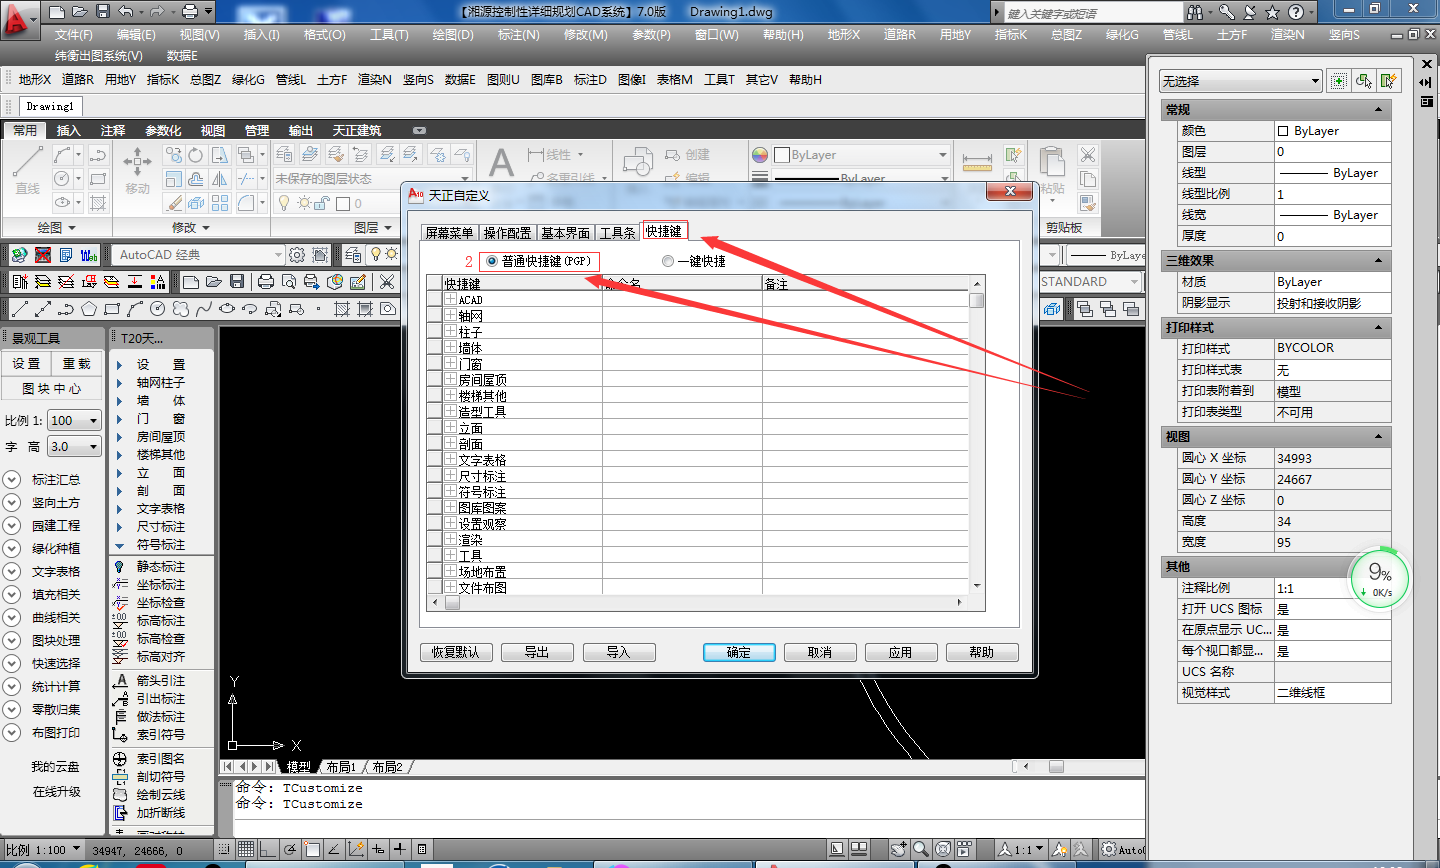Click the 颜色 ByLayer property swatch
The height and width of the screenshot is (868, 1440).
1283,131
